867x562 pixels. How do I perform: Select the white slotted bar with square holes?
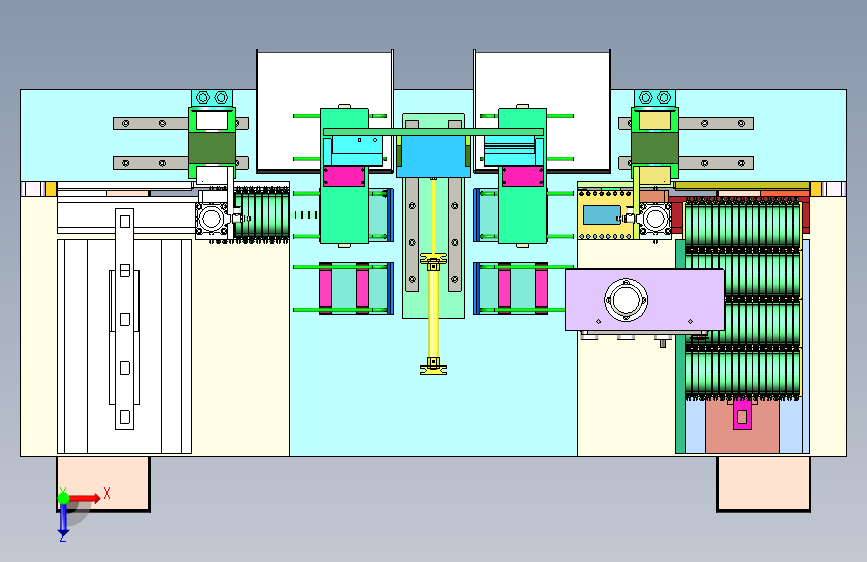pyautogui.click(x=124, y=319)
